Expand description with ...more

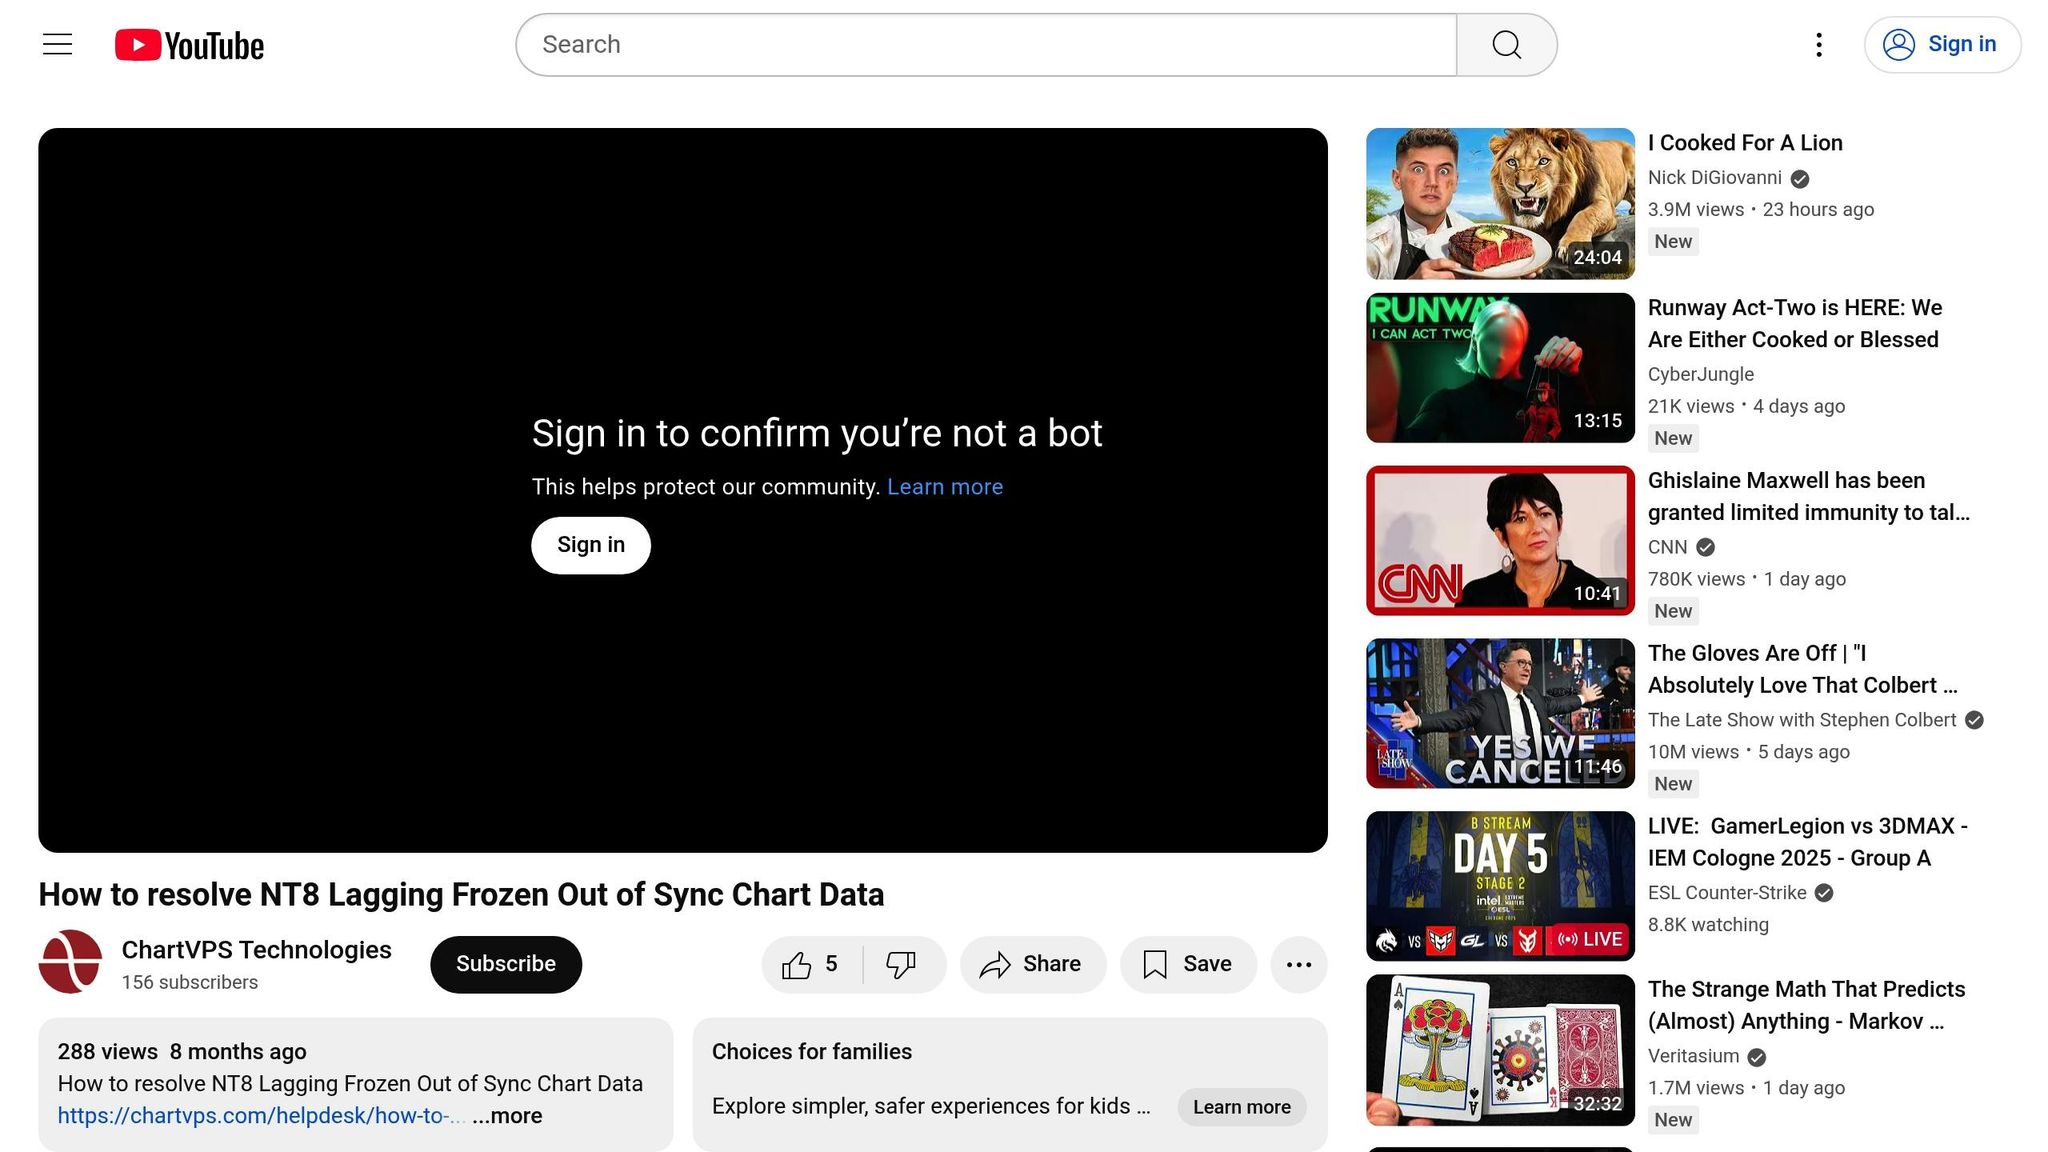coord(507,1116)
